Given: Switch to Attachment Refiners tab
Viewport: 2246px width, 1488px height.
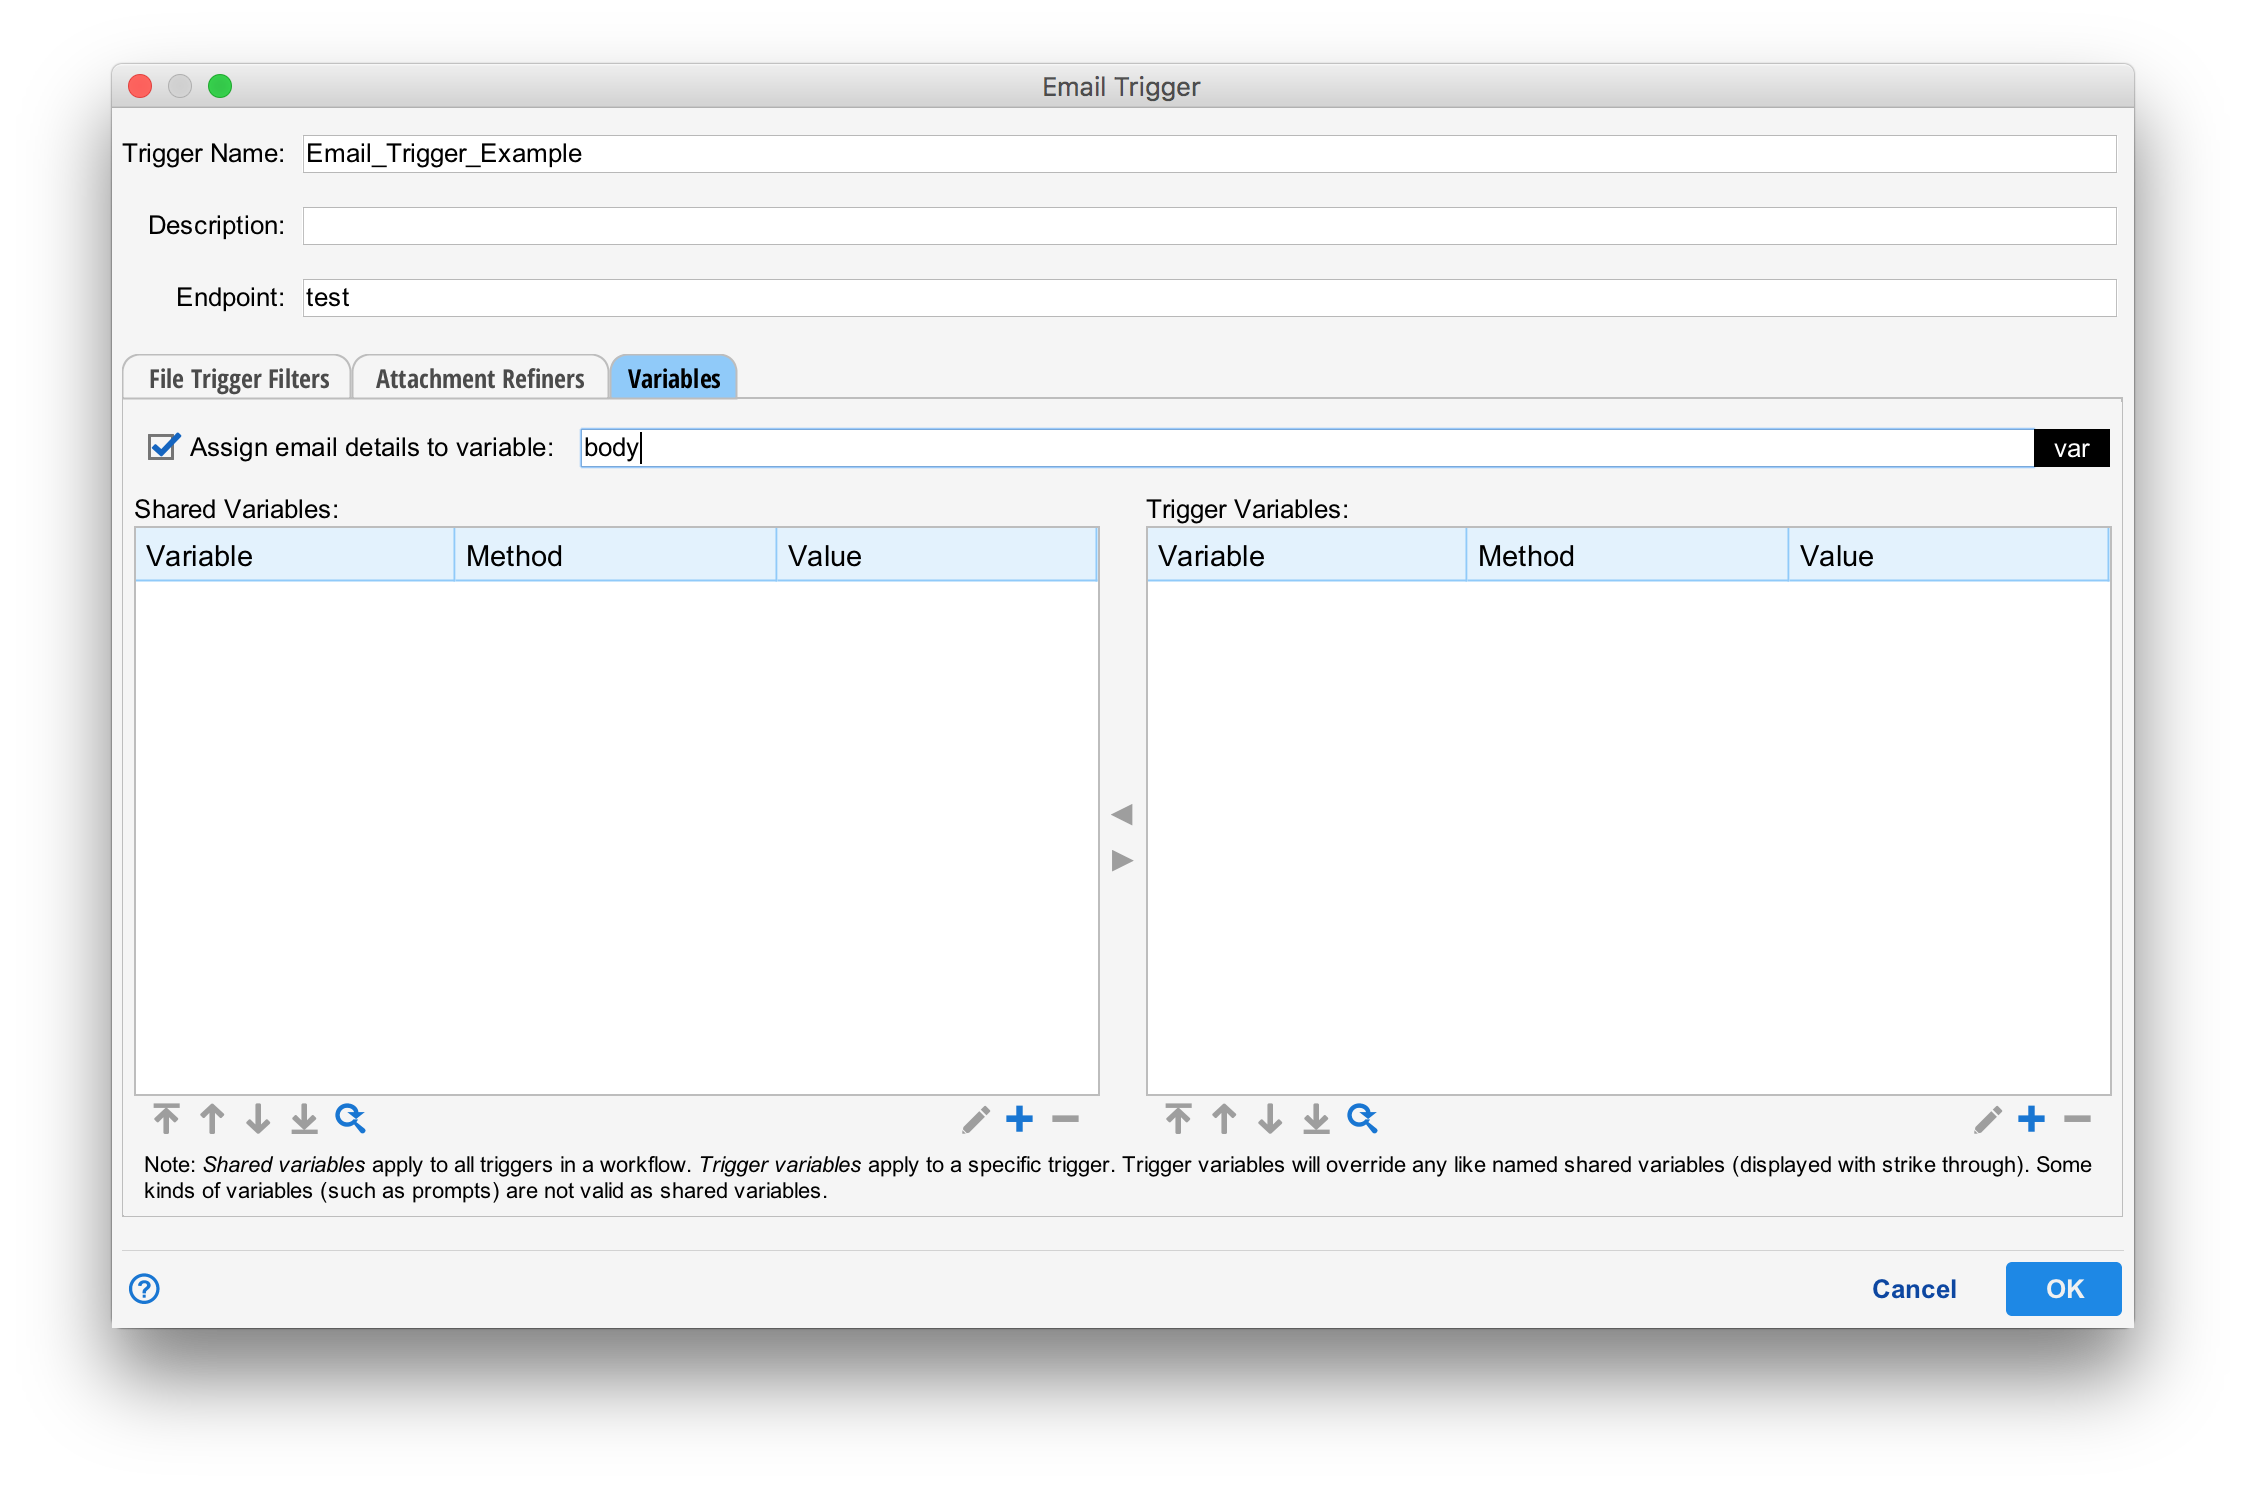Looking at the screenshot, I should 480,379.
